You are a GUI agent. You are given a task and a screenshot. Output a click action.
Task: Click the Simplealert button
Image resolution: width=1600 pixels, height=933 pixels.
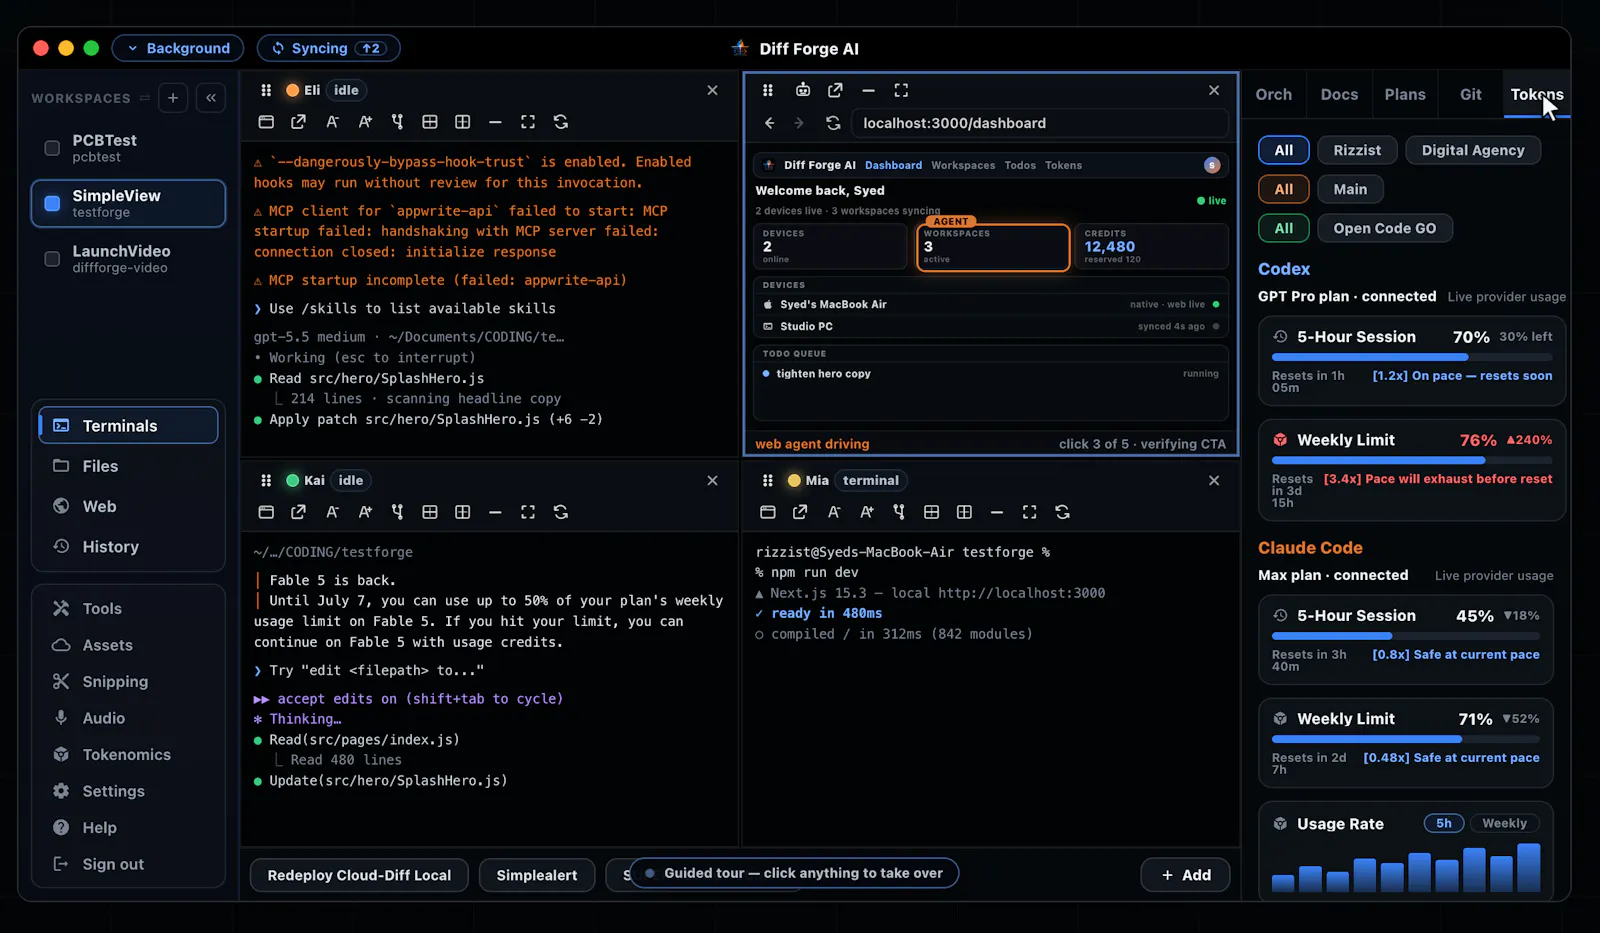(537, 875)
